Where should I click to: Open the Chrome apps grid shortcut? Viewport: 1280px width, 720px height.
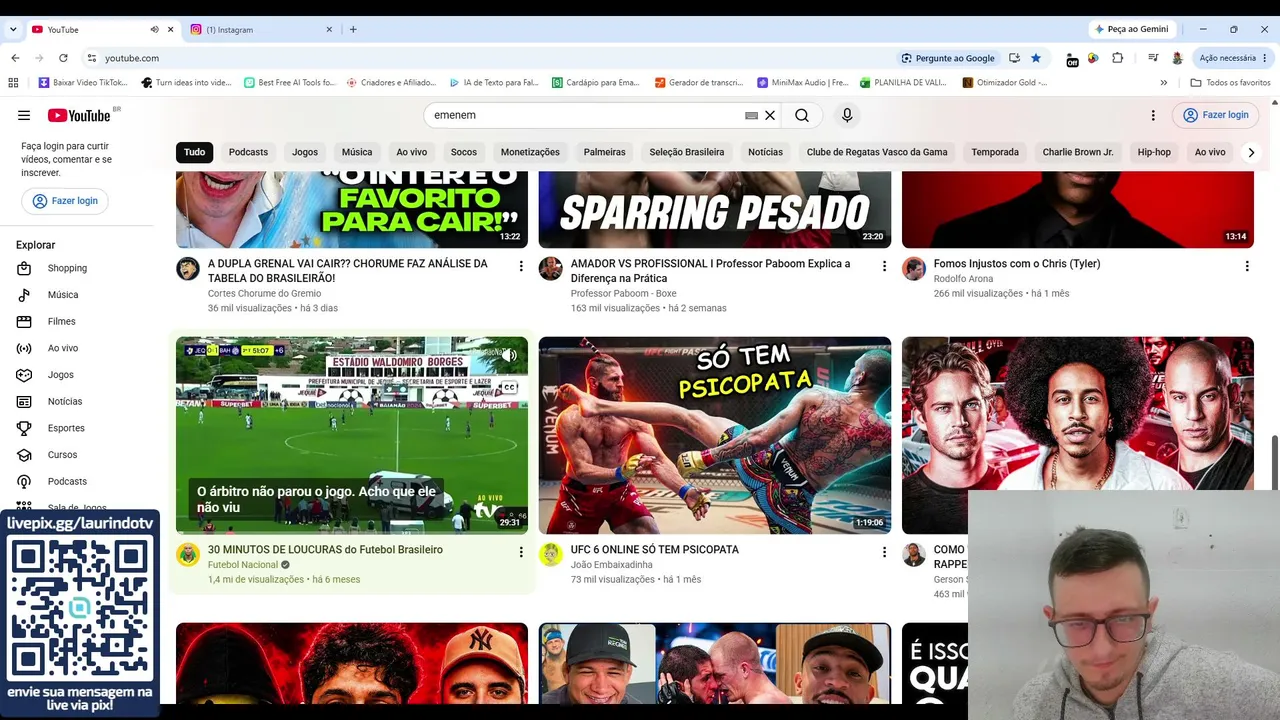tap(13, 83)
